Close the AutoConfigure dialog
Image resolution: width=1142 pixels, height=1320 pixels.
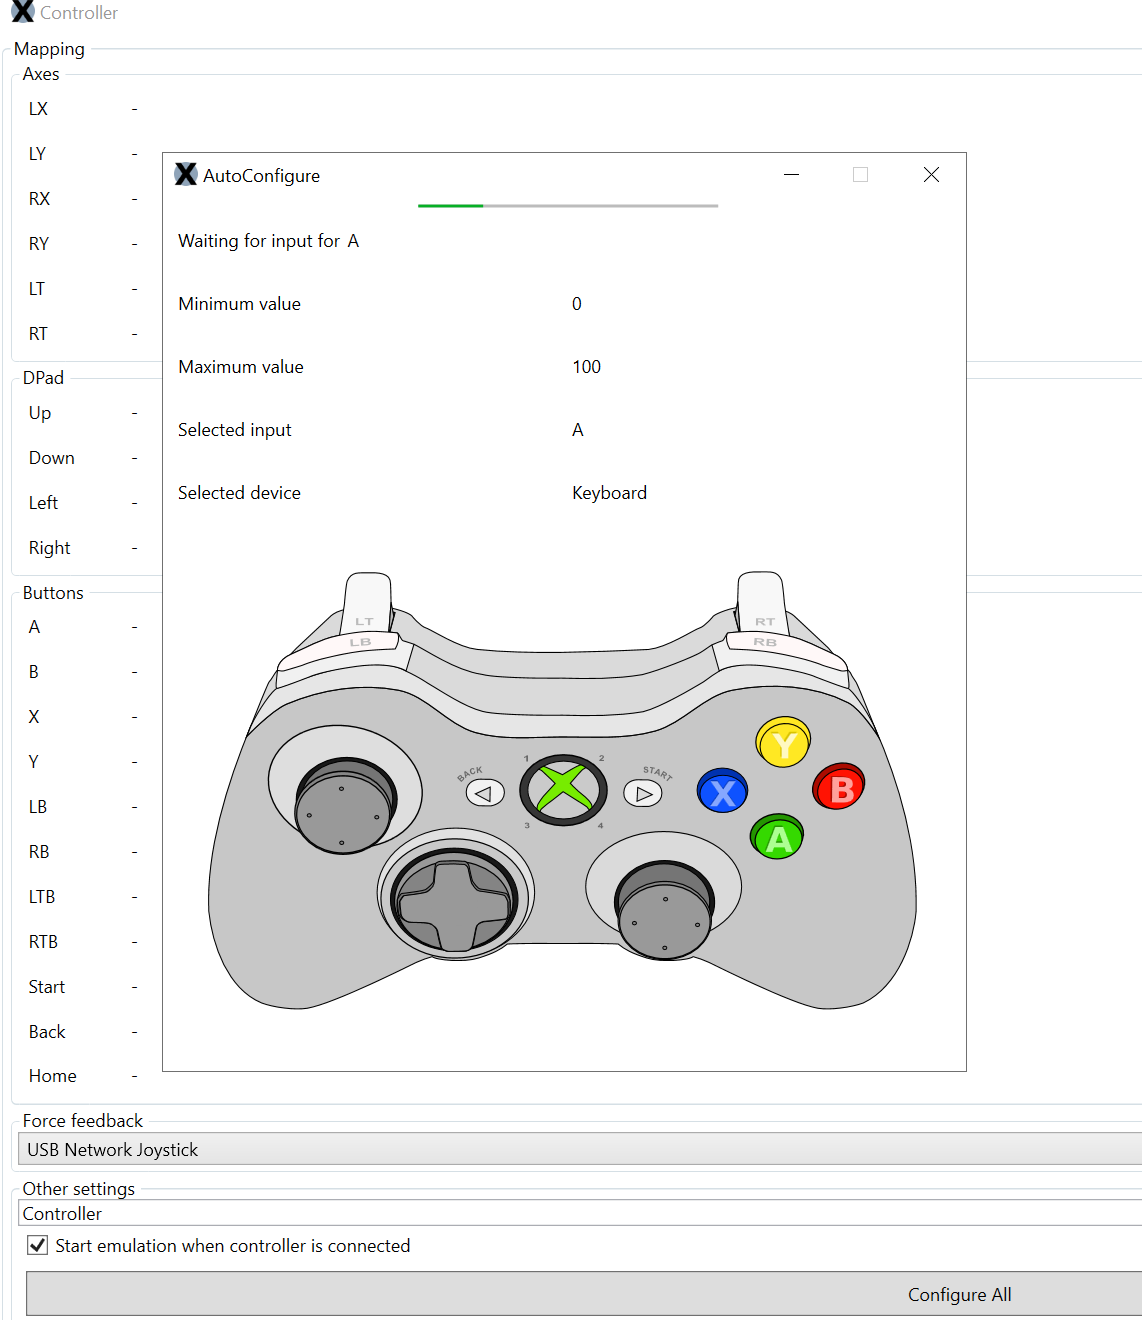[931, 175]
